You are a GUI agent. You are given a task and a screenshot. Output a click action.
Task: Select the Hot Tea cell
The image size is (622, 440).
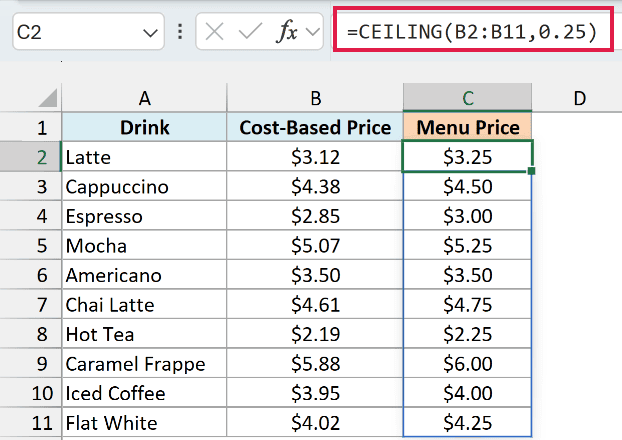[x=144, y=334]
